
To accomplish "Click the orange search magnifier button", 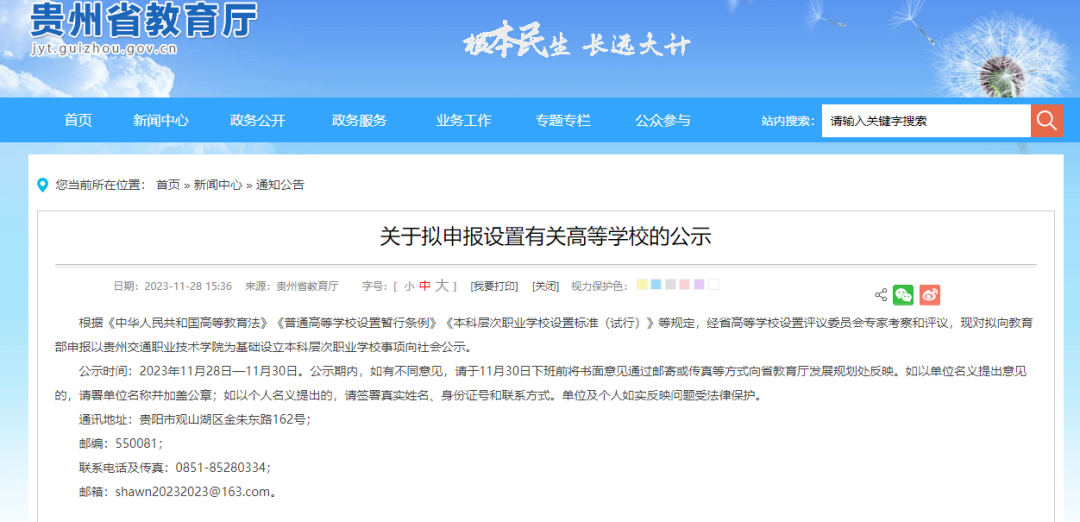I will (1046, 121).
